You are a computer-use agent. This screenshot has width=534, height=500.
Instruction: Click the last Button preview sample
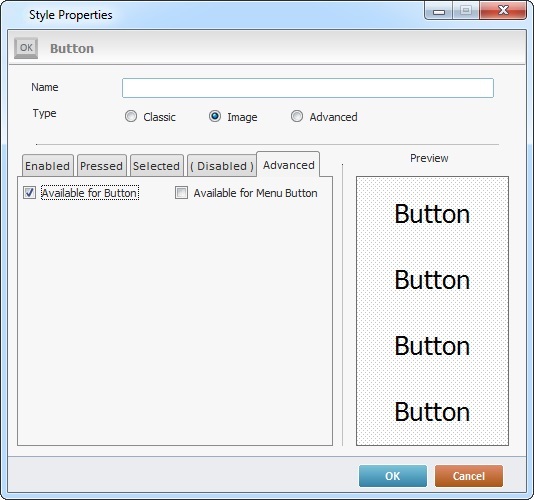tap(432, 412)
